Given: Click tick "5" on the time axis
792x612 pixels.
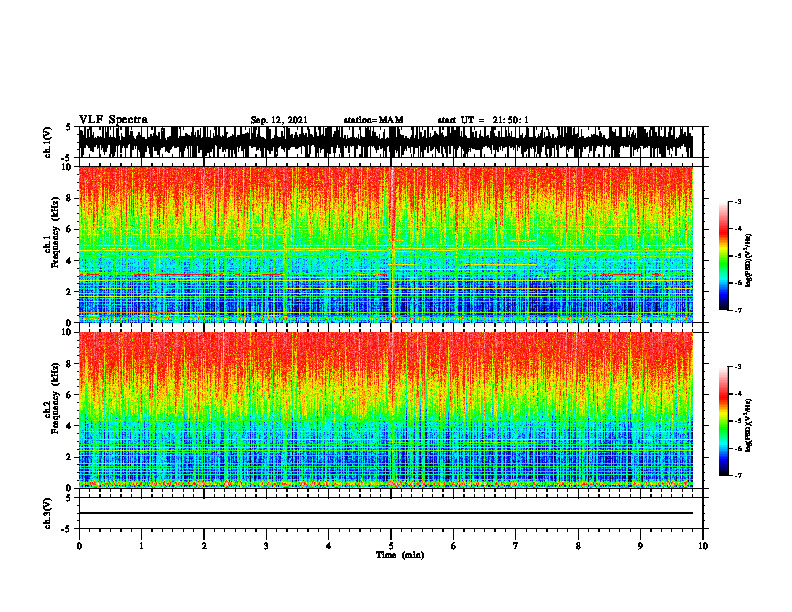Looking at the screenshot, I should tap(391, 546).
